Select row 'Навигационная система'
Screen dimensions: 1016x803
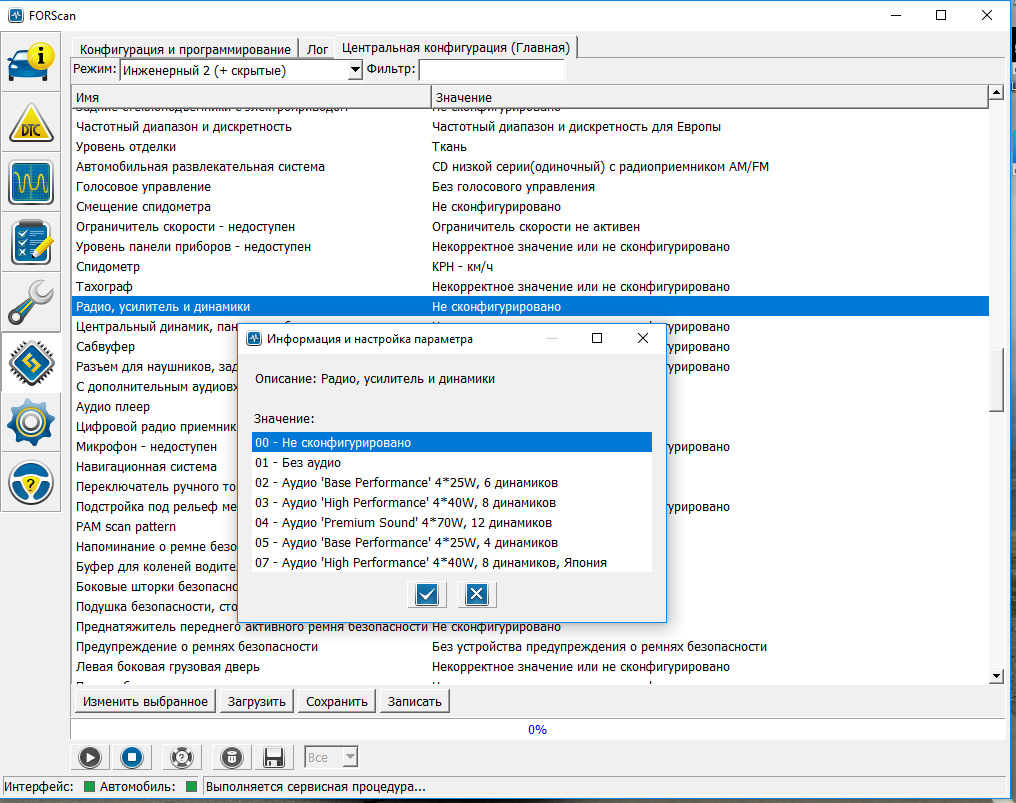[x=154, y=467]
